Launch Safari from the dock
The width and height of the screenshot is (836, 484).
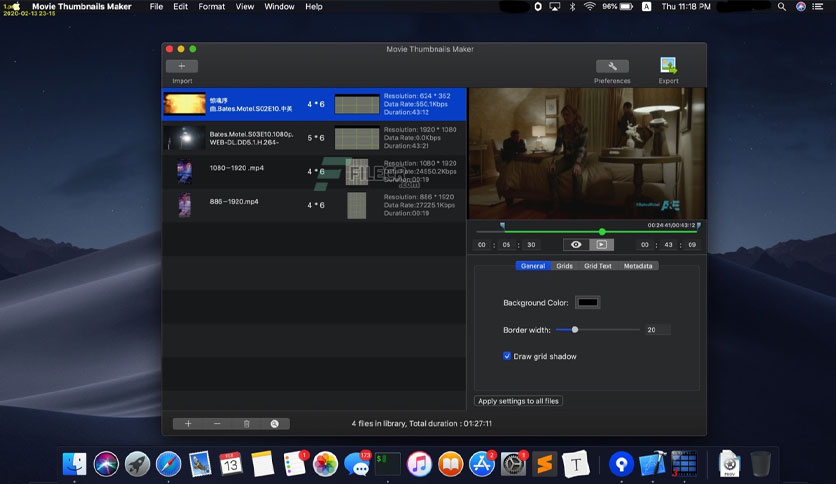pyautogui.click(x=168, y=463)
